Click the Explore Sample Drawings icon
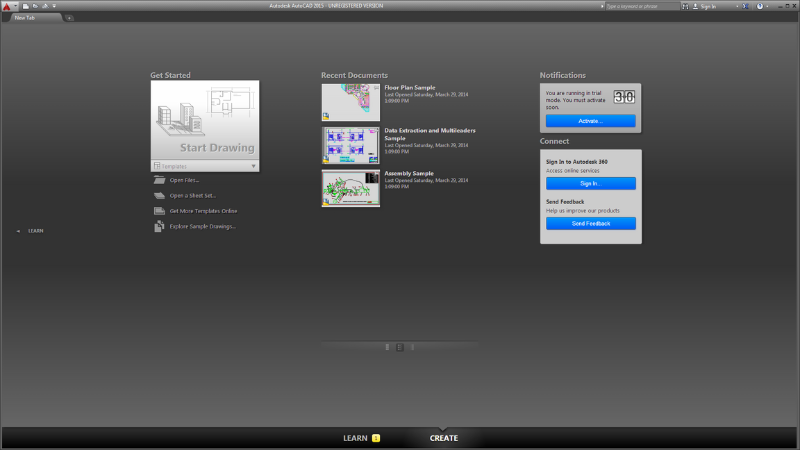Image resolution: width=800 pixels, height=450 pixels. click(160, 227)
